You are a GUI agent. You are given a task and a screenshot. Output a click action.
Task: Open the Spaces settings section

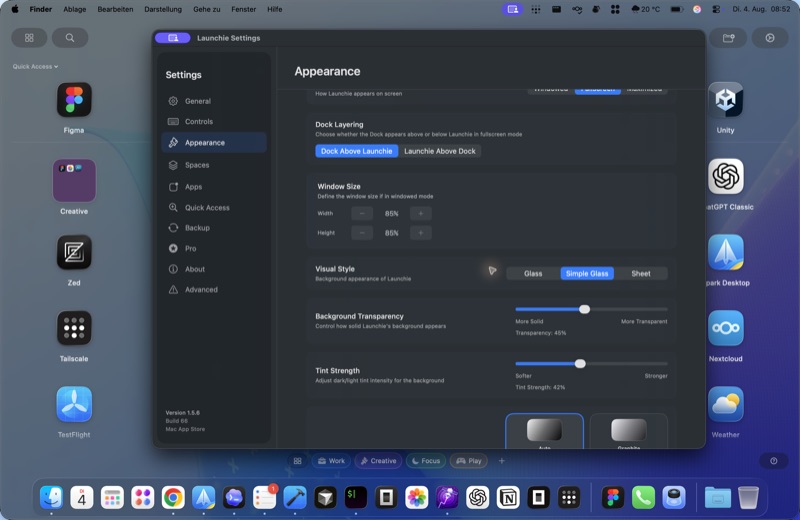(x=214, y=165)
